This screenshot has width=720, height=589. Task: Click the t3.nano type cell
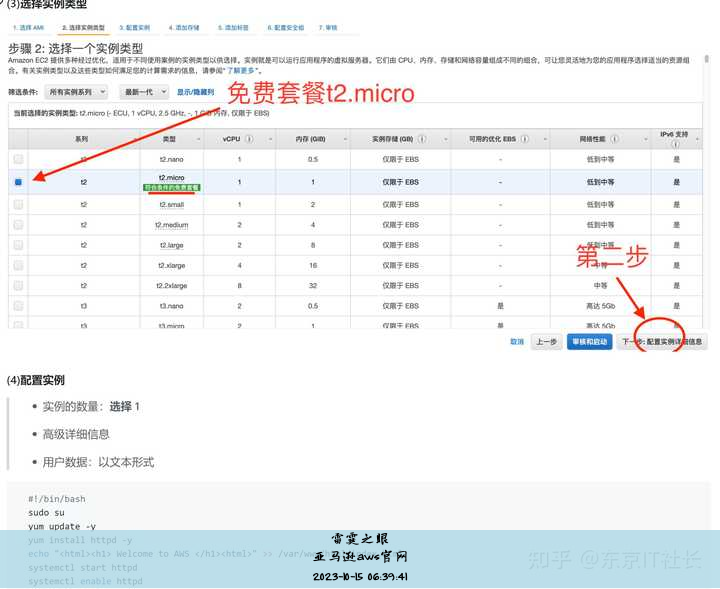pyautogui.click(x=172, y=306)
